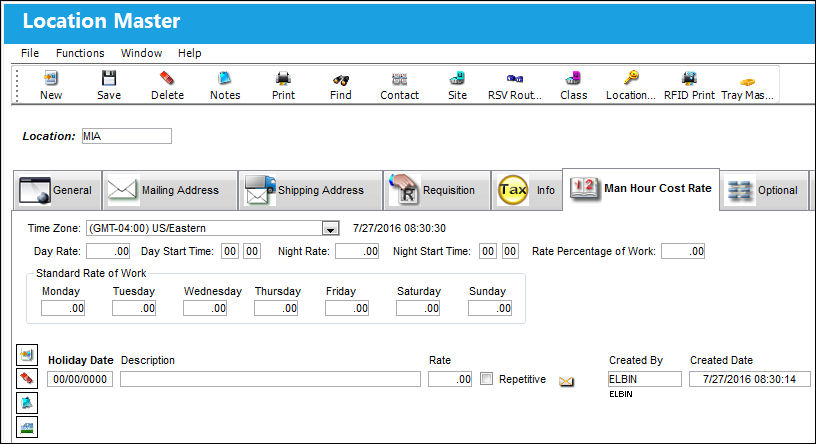Toggle the Repetitive checkbox
This screenshot has height=444, width=816.
(486, 378)
